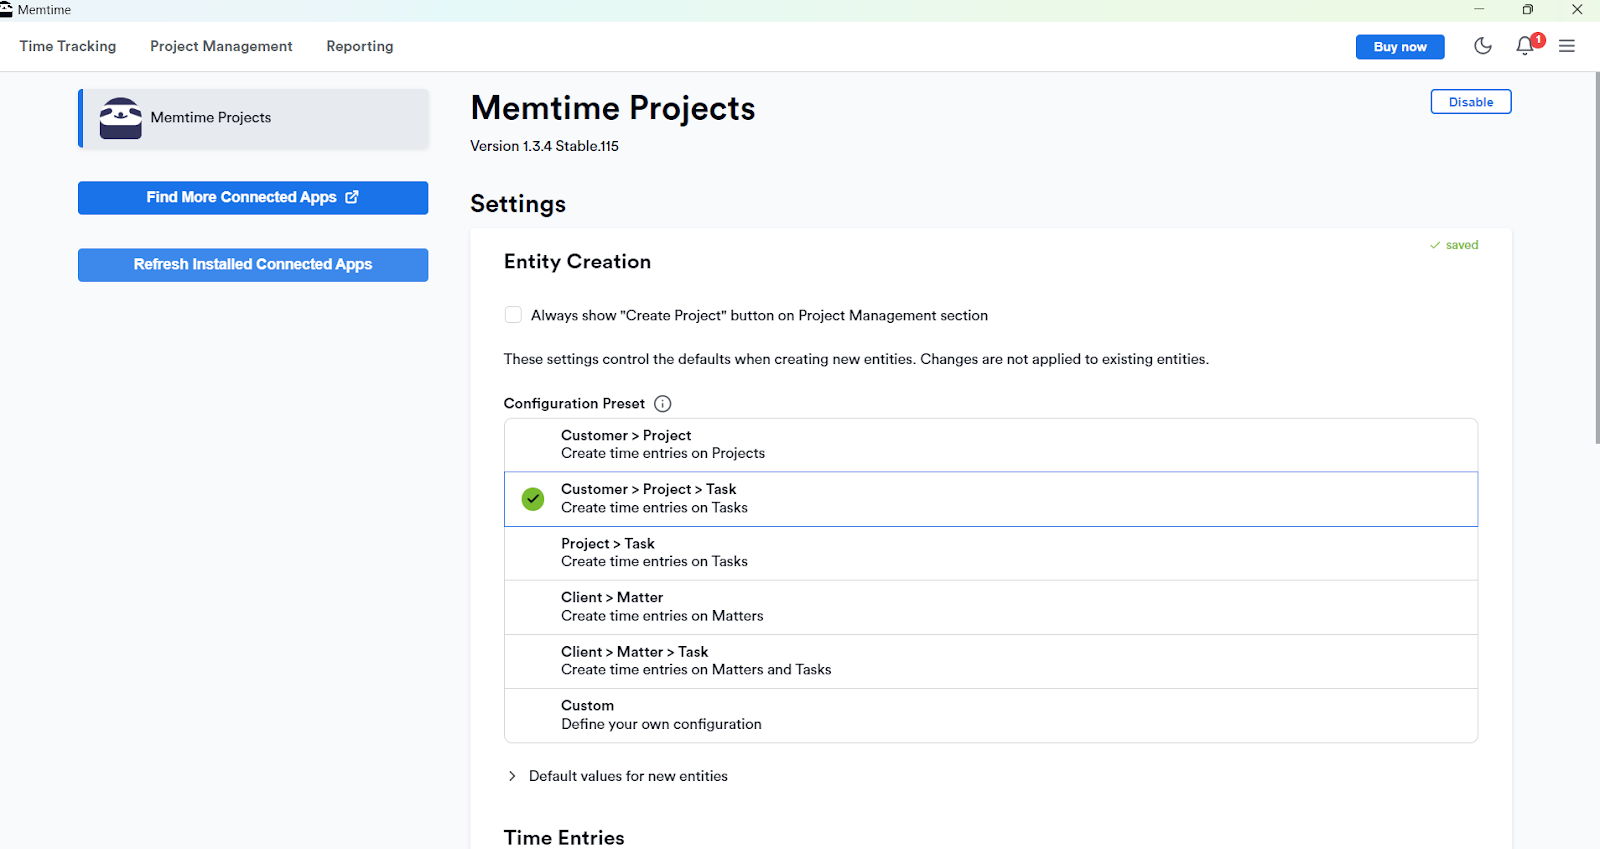Viewport: 1600px width, 849px height.
Task: Click Find More Connected Apps button
Action: pyautogui.click(x=253, y=197)
